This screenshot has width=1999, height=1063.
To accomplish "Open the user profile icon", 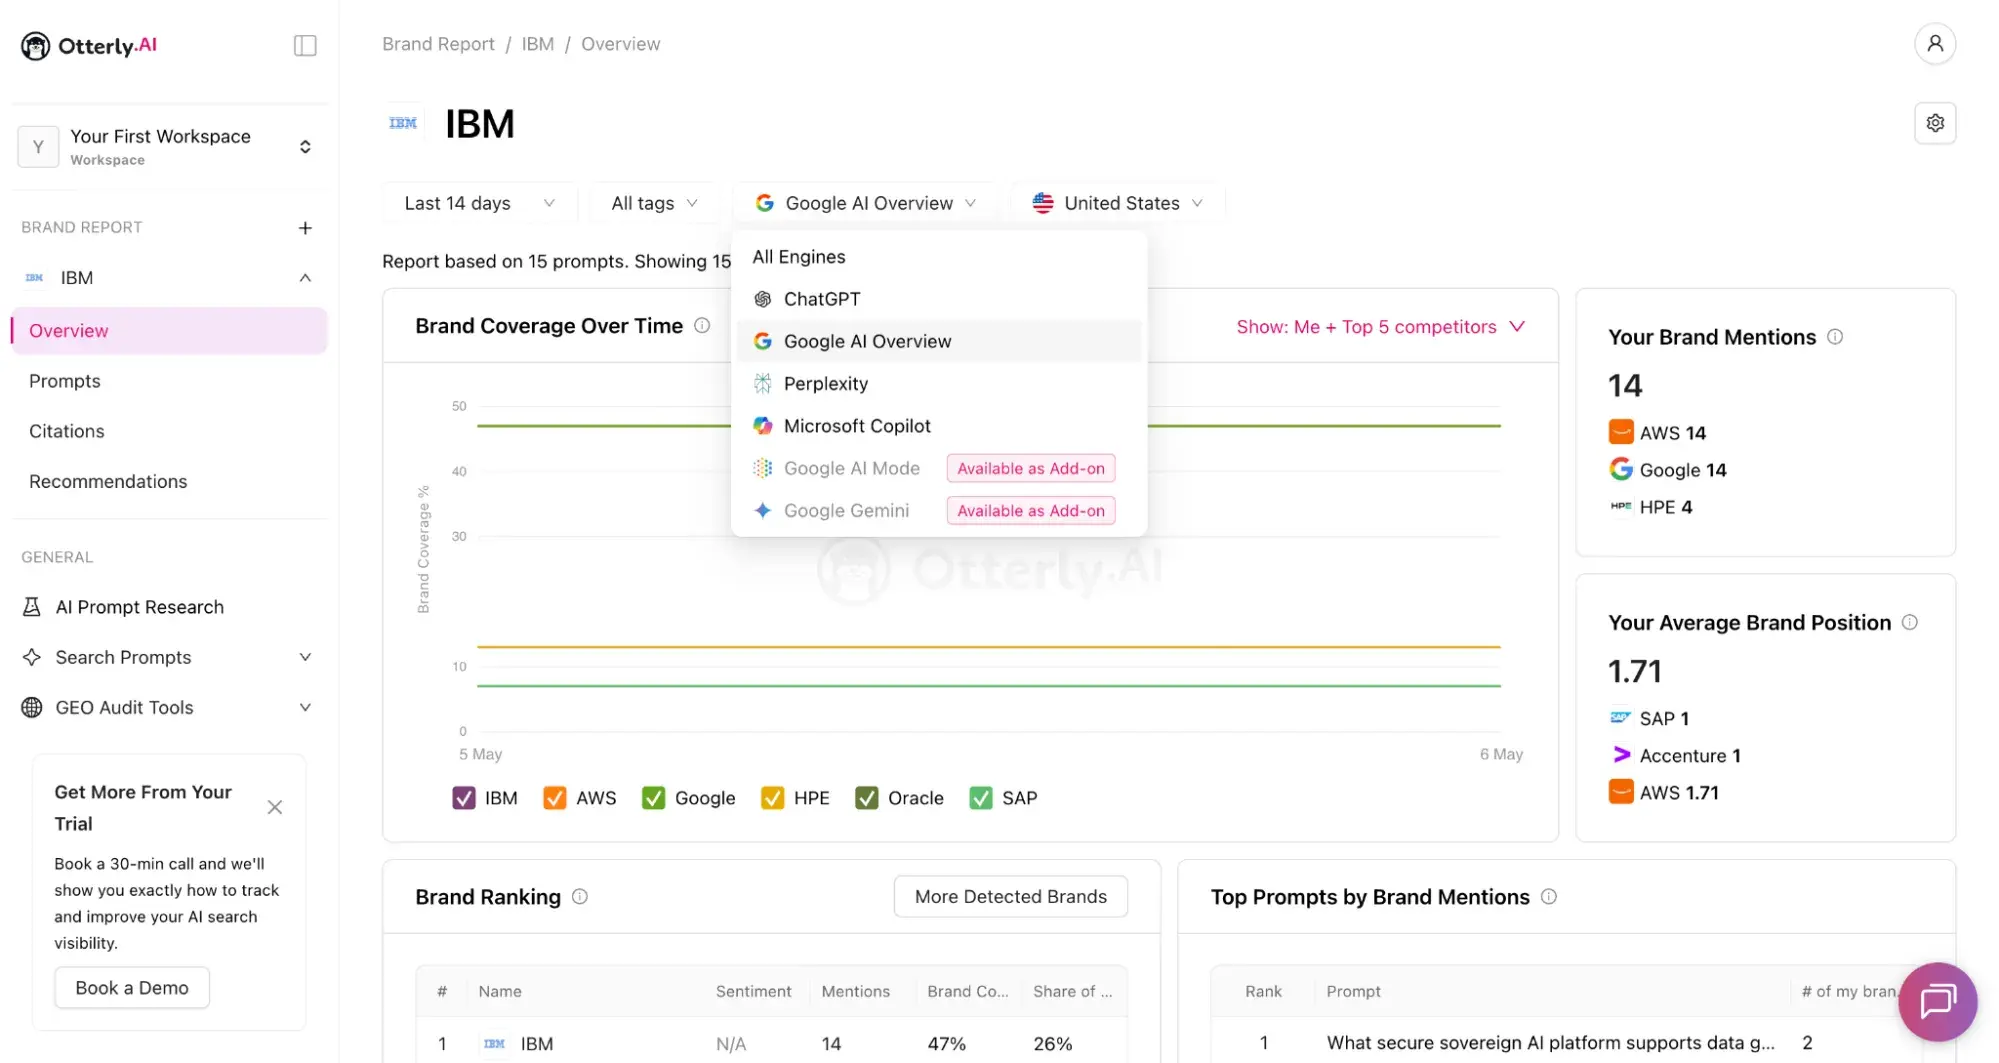I will point(1934,44).
